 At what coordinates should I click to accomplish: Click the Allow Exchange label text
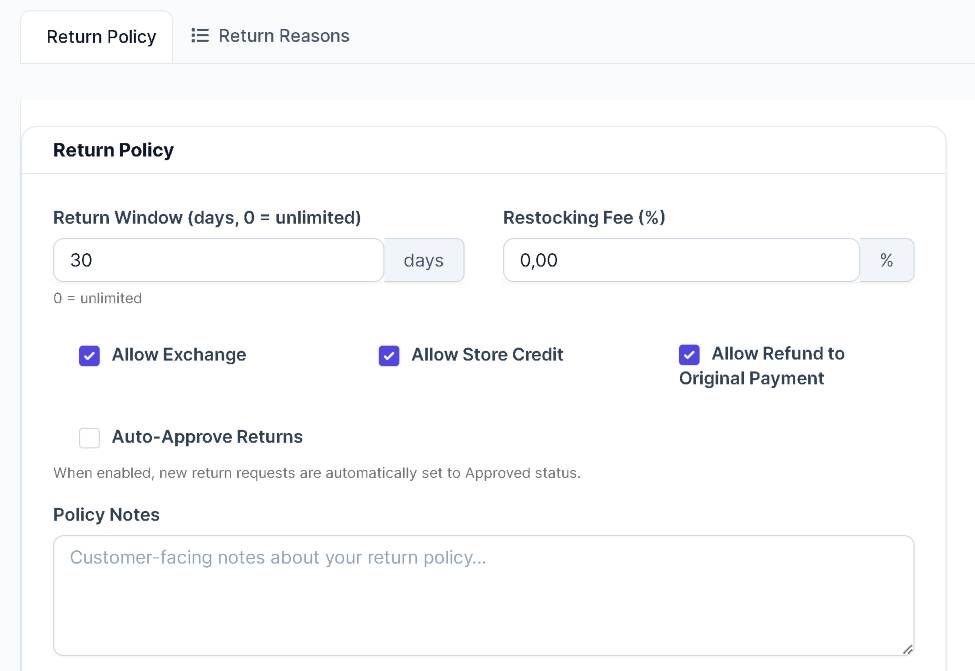[x=179, y=355]
